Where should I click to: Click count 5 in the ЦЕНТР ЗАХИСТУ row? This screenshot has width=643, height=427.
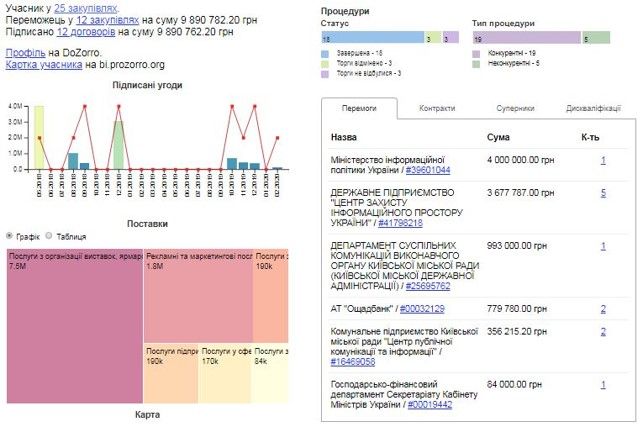(x=603, y=193)
